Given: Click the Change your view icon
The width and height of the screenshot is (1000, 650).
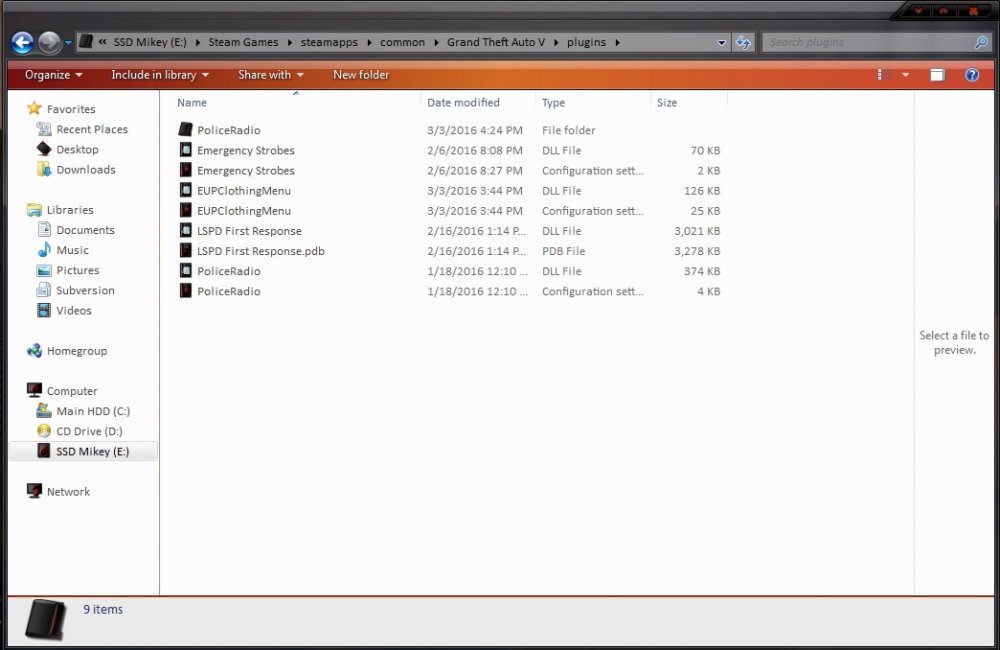Looking at the screenshot, I should tap(884, 75).
